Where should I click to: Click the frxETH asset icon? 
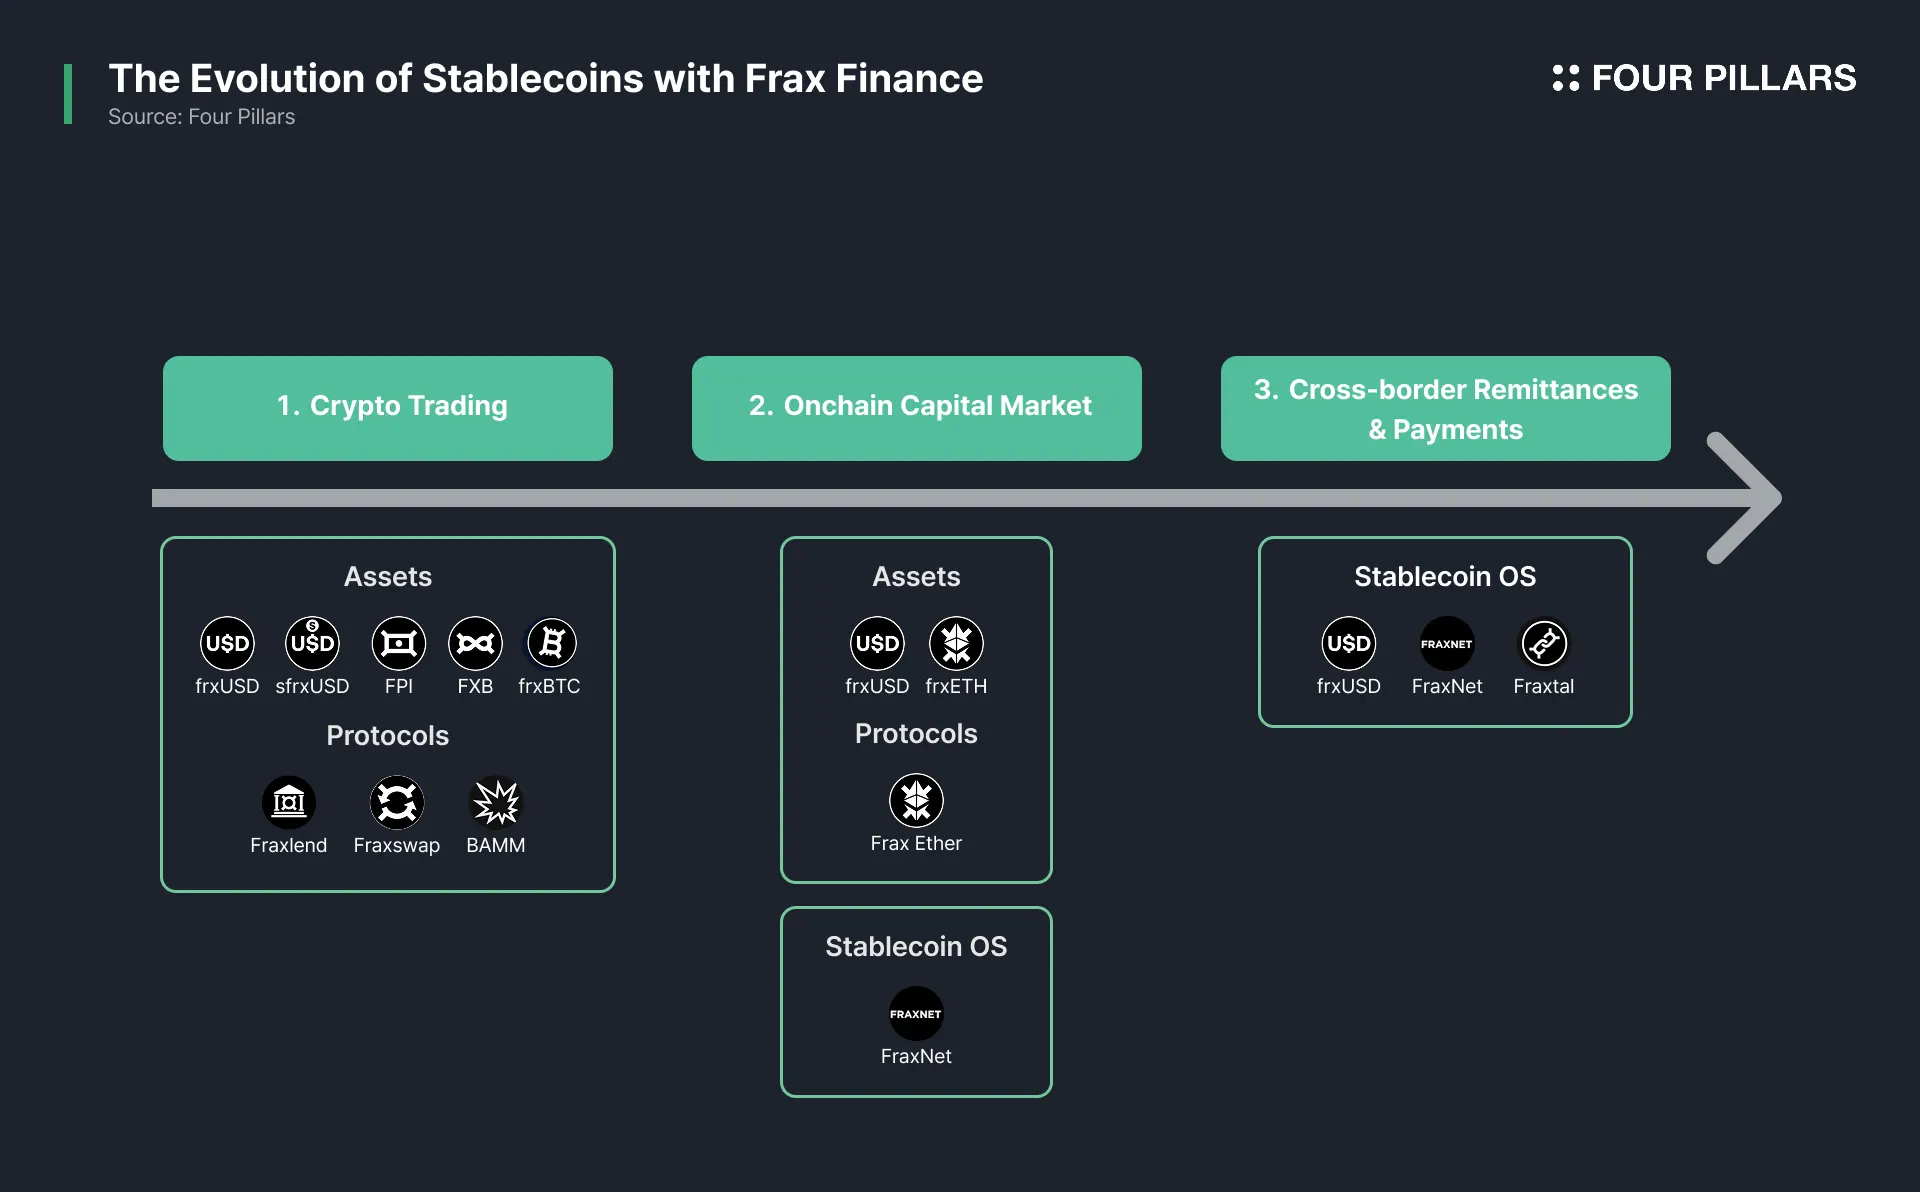(956, 643)
